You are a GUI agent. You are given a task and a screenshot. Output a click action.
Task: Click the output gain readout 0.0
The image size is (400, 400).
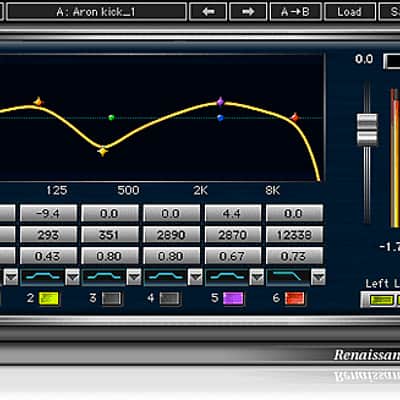click(x=364, y=59)
